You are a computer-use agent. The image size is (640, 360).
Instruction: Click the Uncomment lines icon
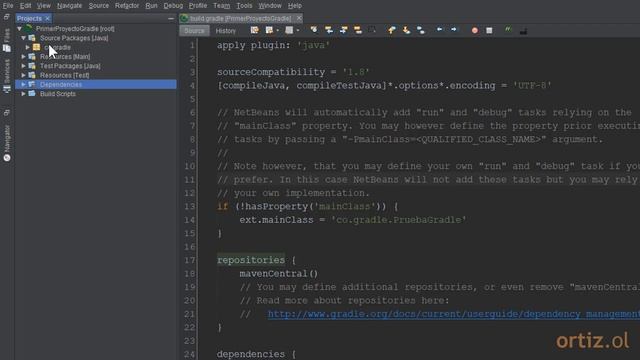[x=523, y=31]
